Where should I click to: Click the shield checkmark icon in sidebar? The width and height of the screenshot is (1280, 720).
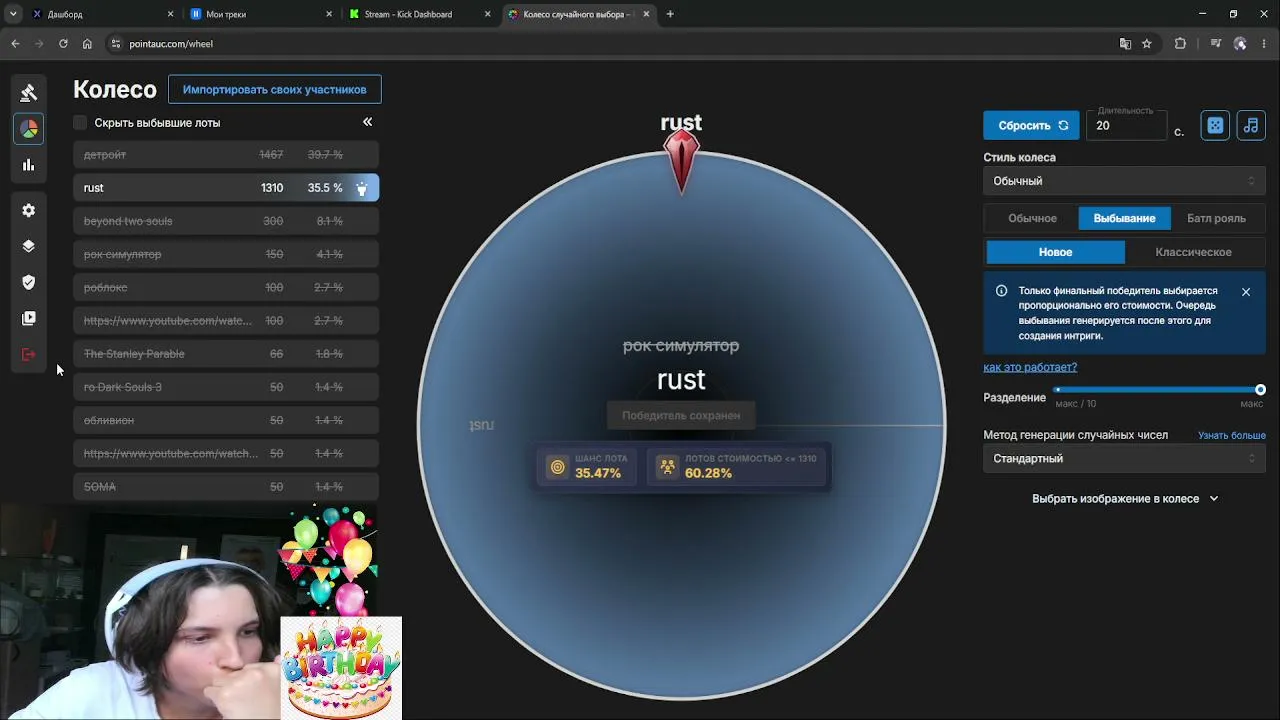point(29,282)
